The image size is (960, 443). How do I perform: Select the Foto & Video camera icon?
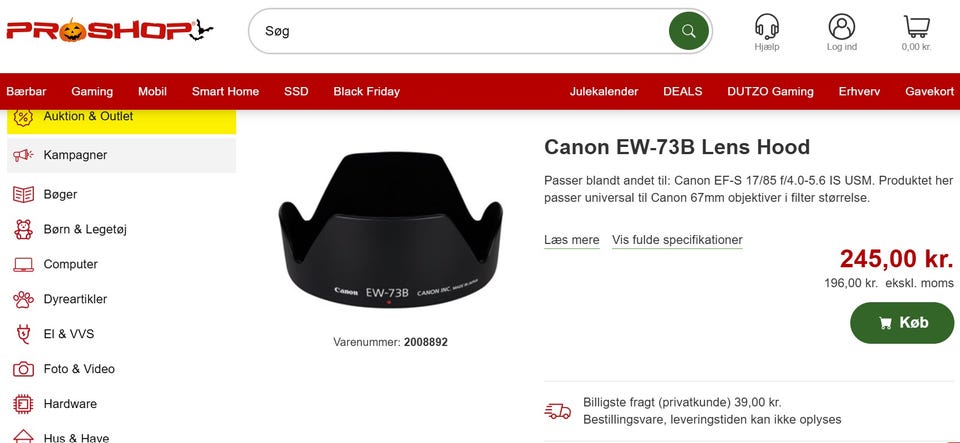click(23, 369)
